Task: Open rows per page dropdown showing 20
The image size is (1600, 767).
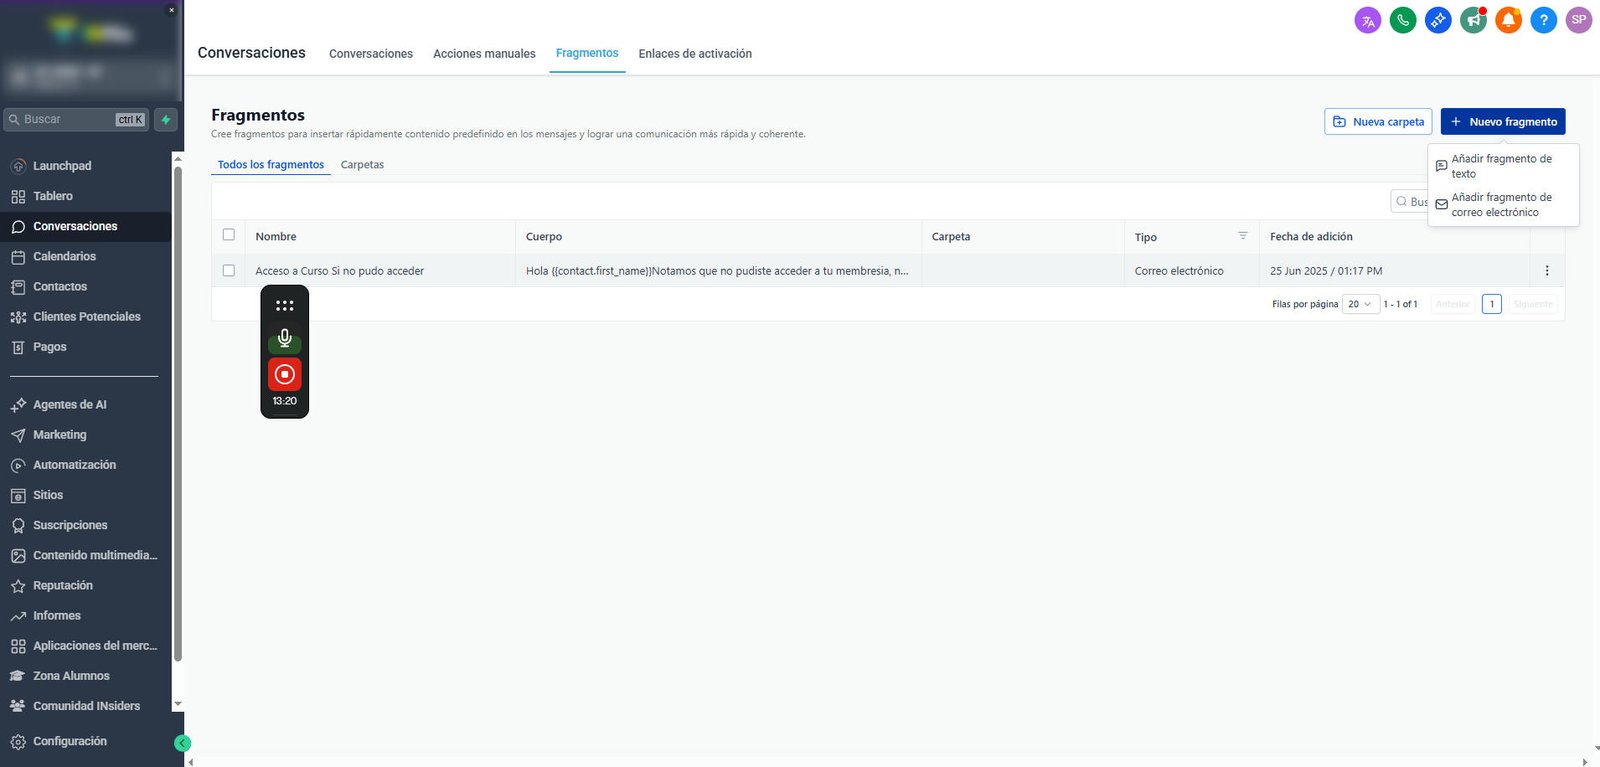Action: coord(1360,304)
